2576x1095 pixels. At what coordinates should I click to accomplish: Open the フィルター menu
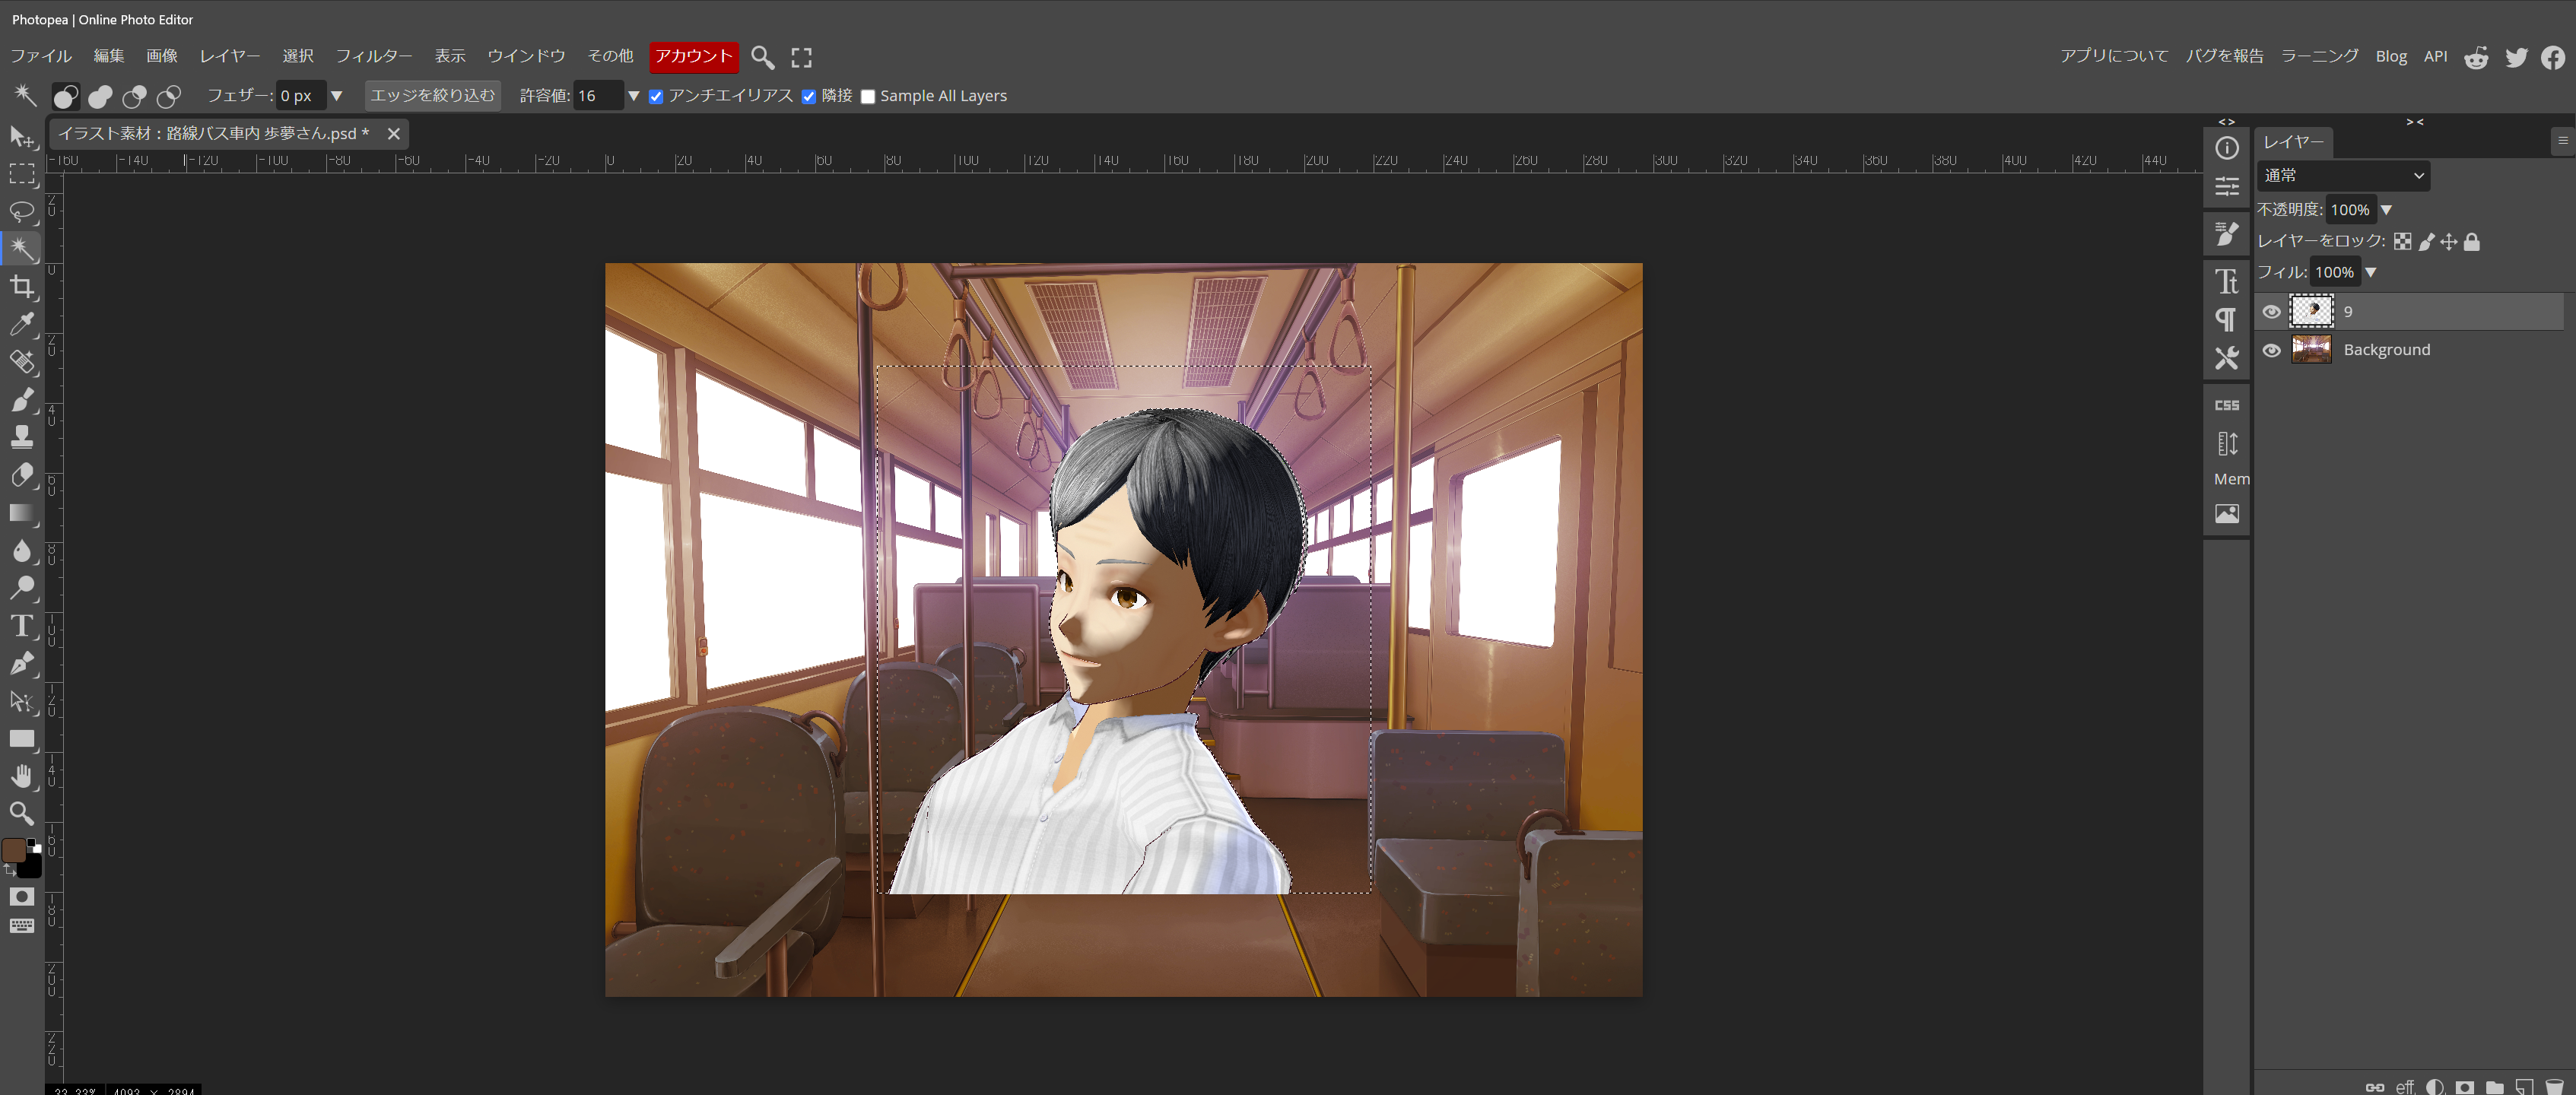[x=373, y=56]
